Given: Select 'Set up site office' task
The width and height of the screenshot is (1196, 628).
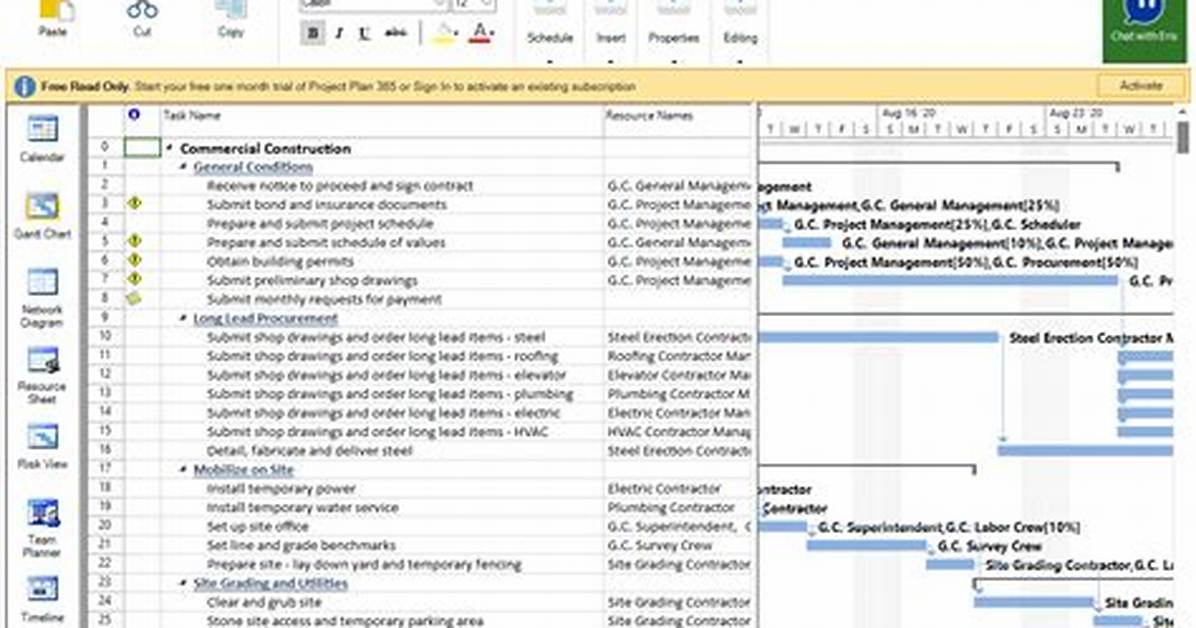Looking at the screenshot, I should [258, 527].
